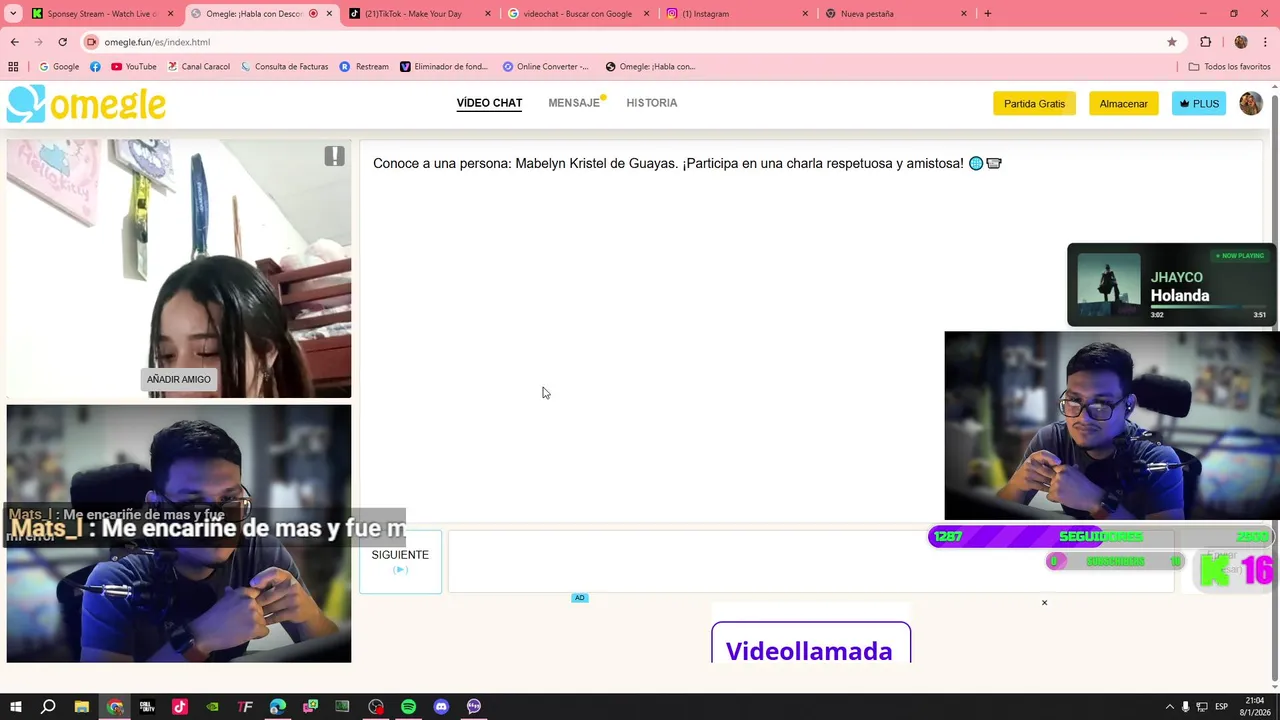Screen dimensions: 1280x720
Task: Open Spotify from the taskbar
Action: coord(408,707)
